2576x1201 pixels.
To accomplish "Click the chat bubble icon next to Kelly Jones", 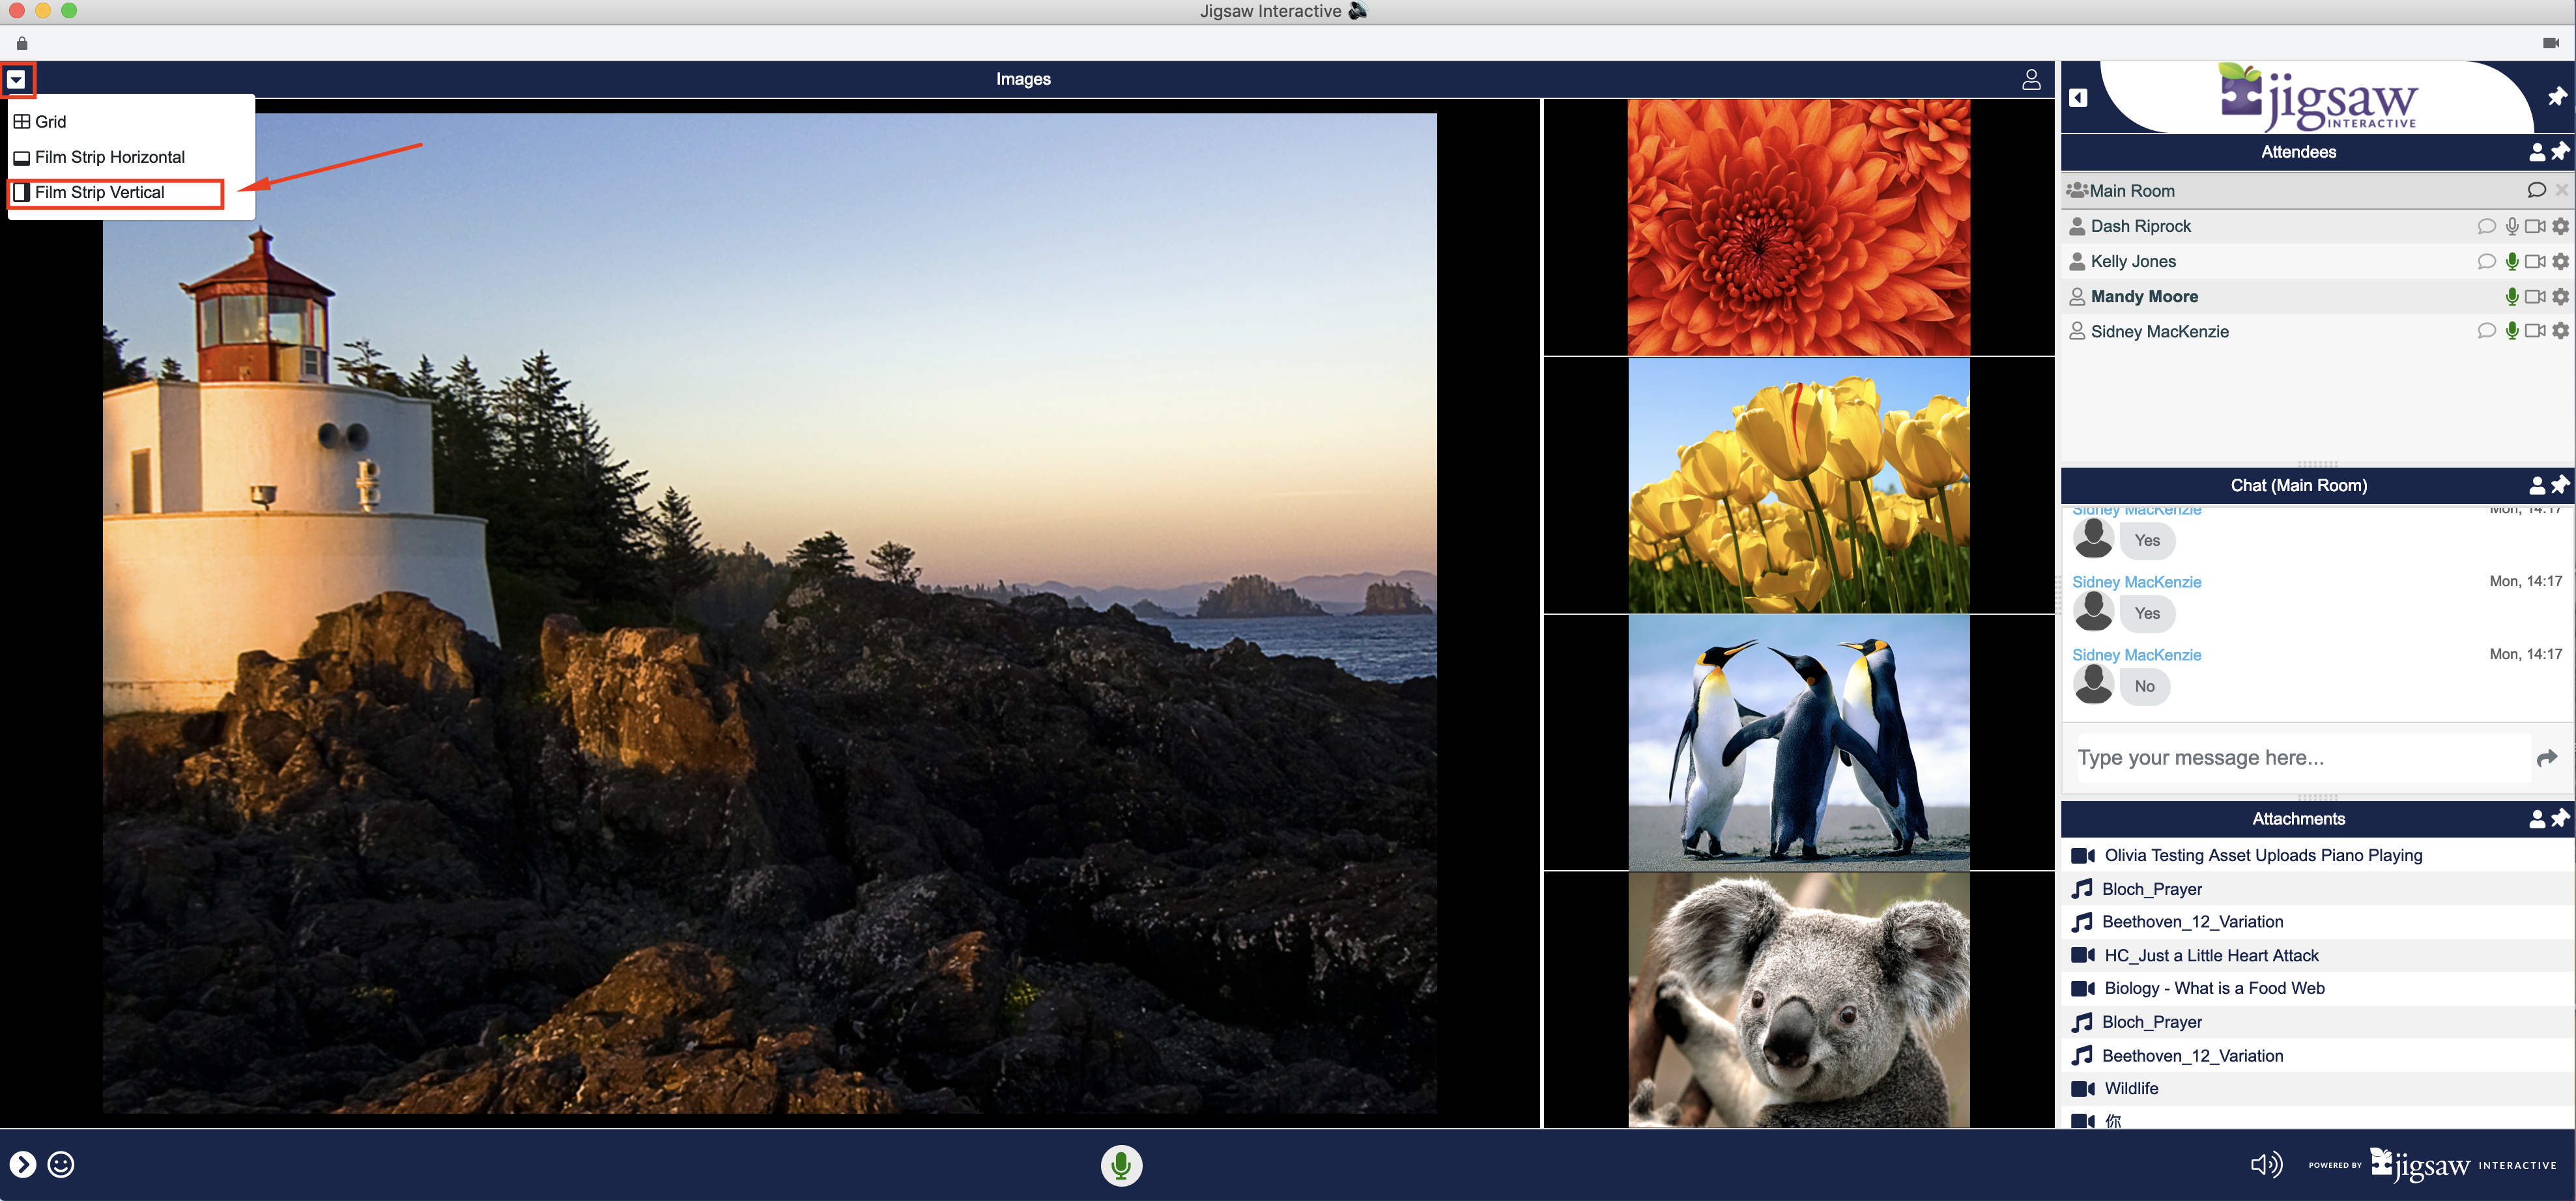I will pos(2486,261).
